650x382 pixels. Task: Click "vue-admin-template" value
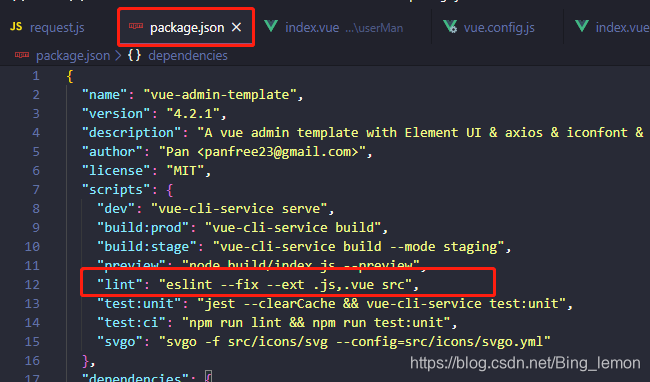pyautogui.click(x=220, y=95)
